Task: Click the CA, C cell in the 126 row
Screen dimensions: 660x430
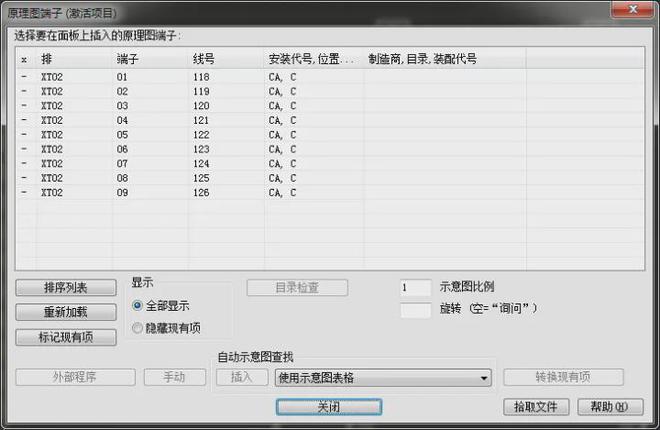Action: (282, 192)
